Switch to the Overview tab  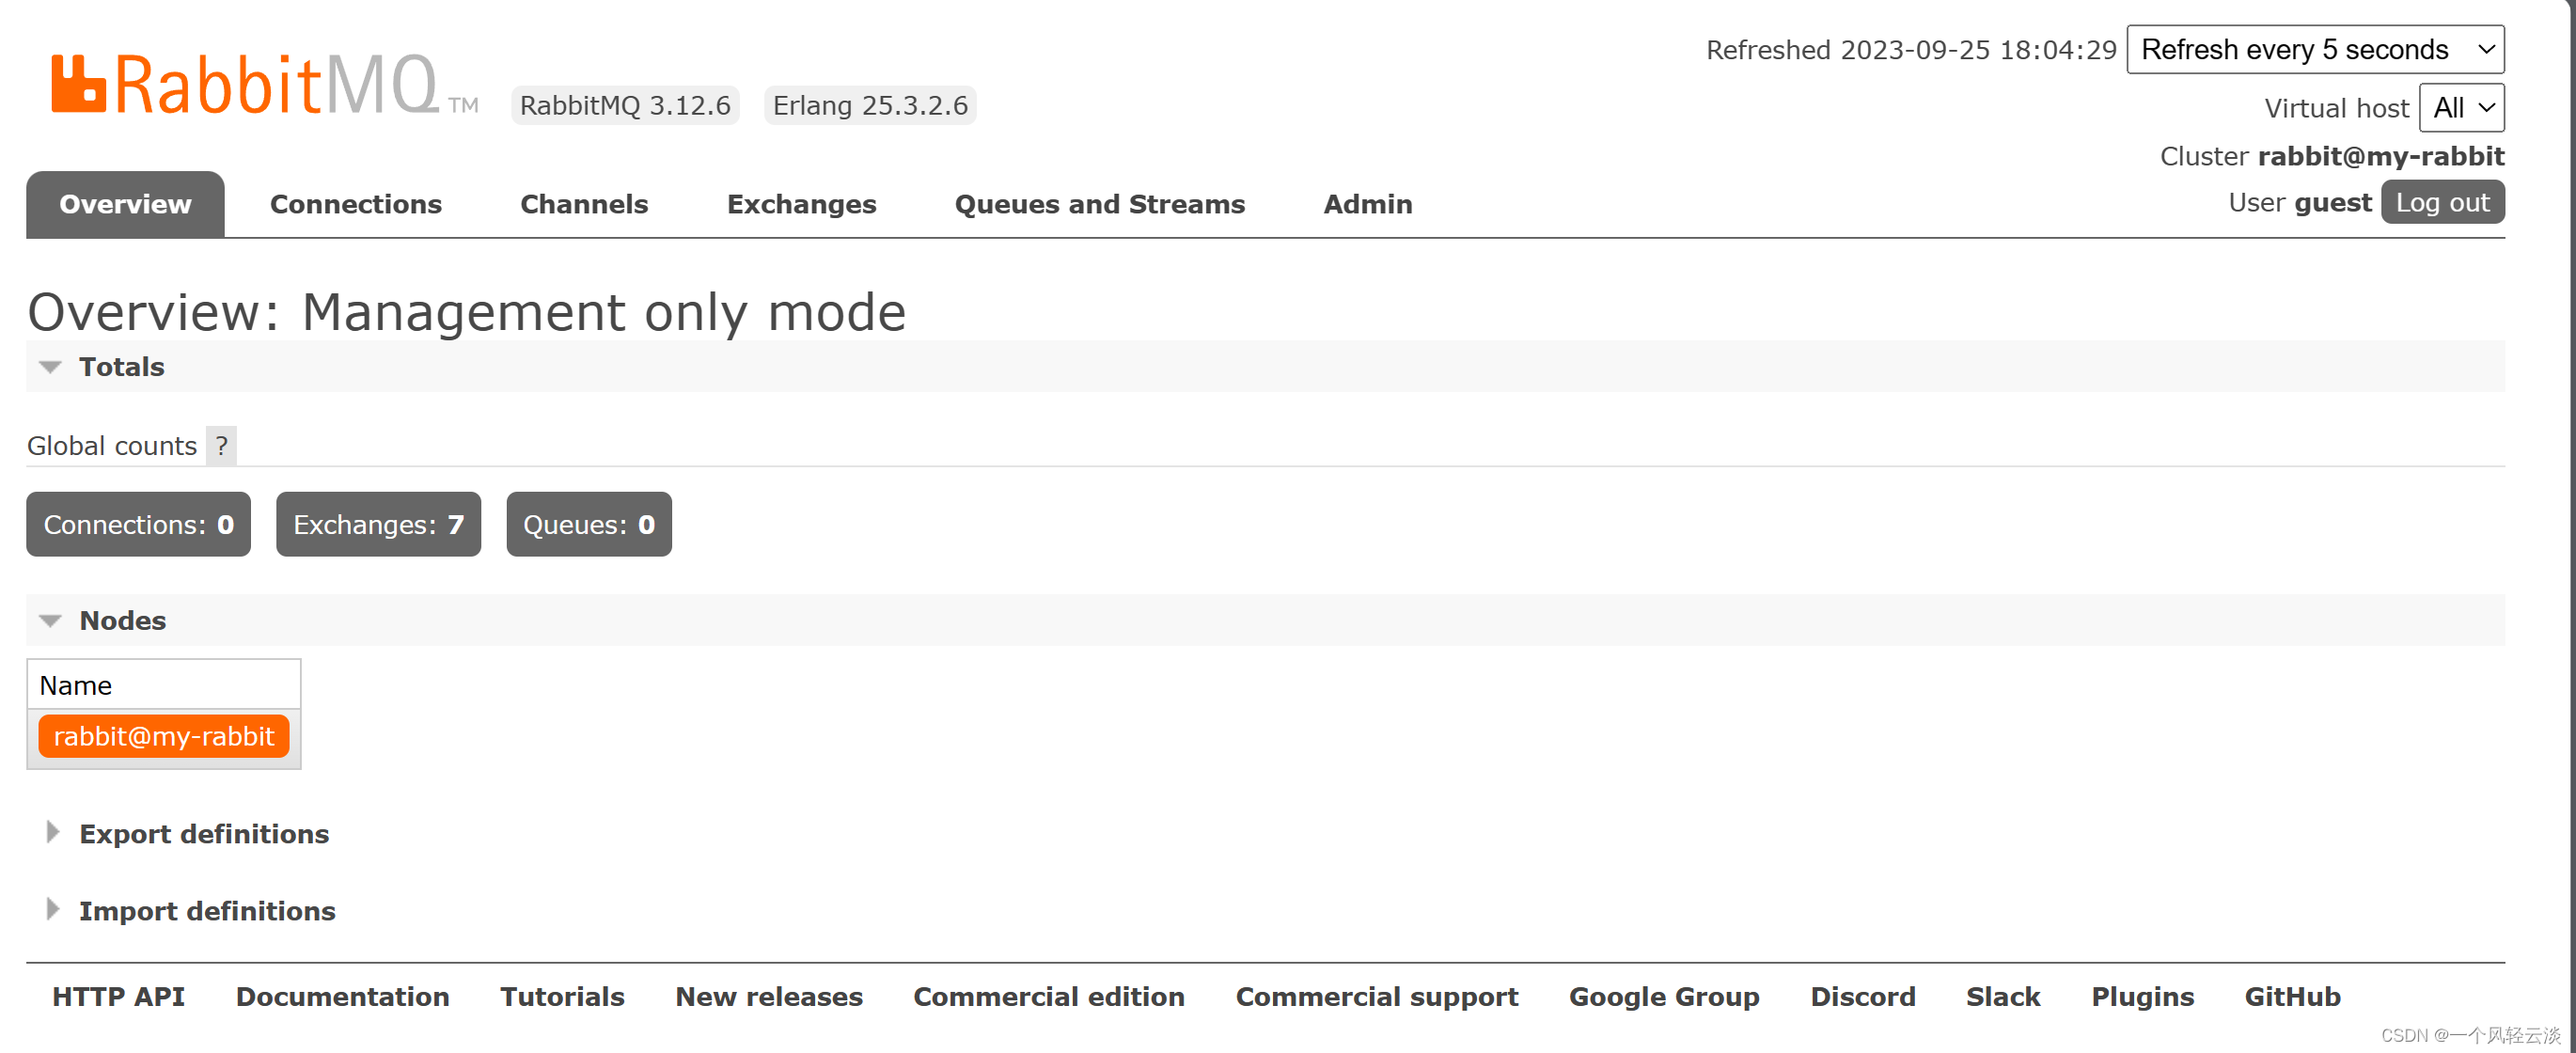(x=125, y=204)
